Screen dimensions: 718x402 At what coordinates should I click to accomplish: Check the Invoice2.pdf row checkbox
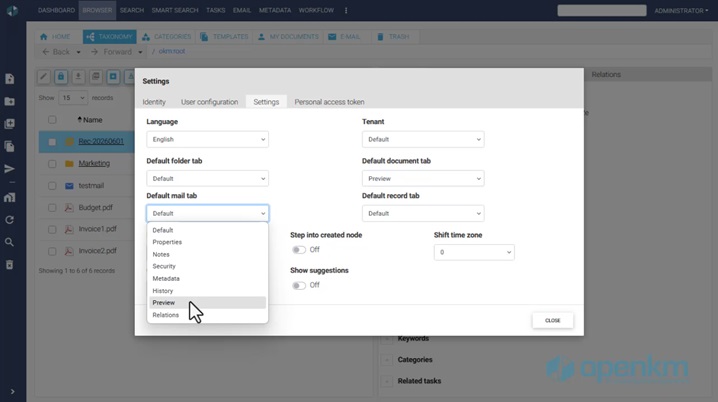[x=52, y=251]
